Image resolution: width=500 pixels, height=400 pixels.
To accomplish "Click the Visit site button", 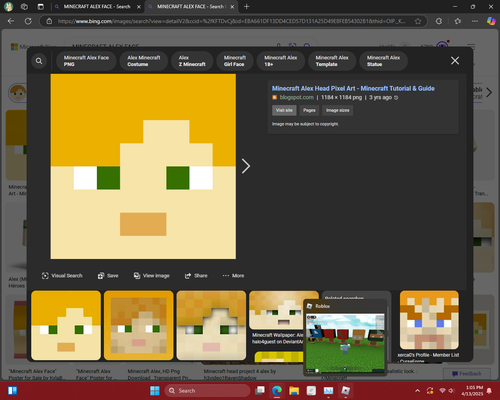I will pos(284,110).
